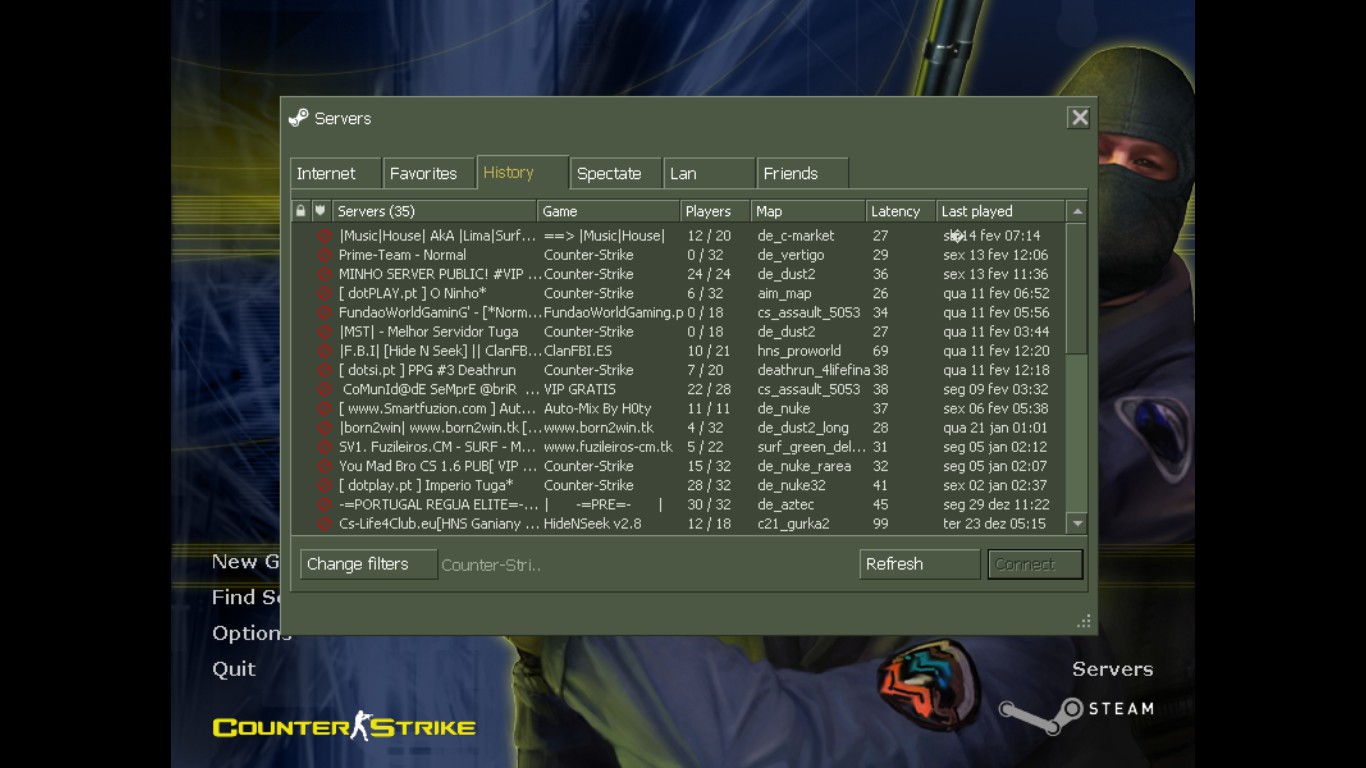Image resolution: width=1366 pixels, height=768 pixels.
Task: Select the |Music|House| AkA |Lima|Surf server row
Action: tap(678, 236)
